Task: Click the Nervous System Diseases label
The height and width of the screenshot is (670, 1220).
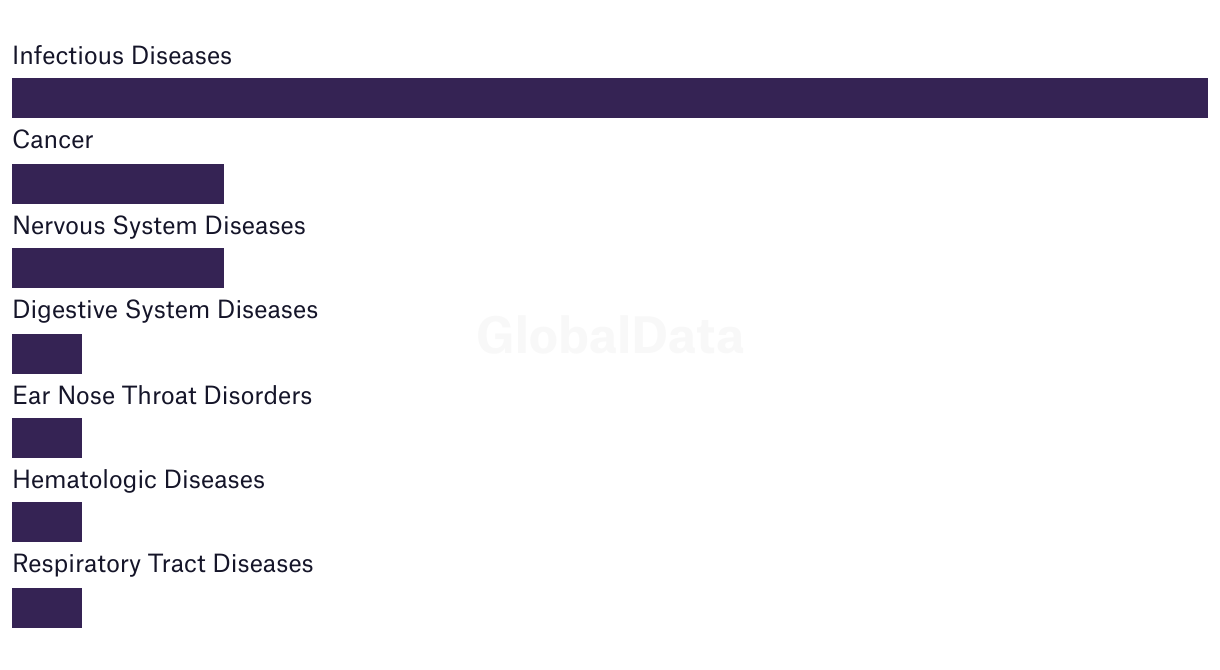Action: [x=159, y=226]
